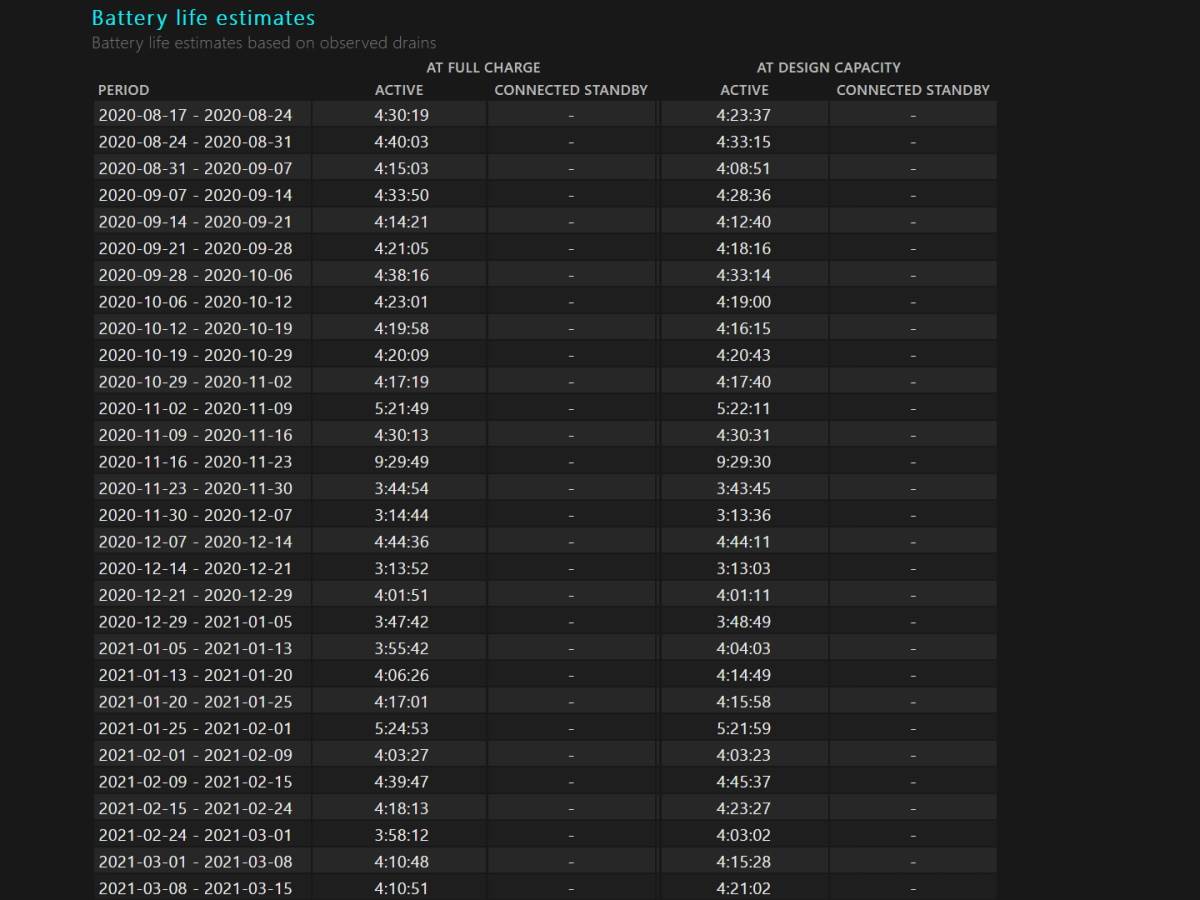Click CONNECTED STANDBY header under AT FULL CHARGE
The width and height of the screenshot is (1200, 900).
571,90
